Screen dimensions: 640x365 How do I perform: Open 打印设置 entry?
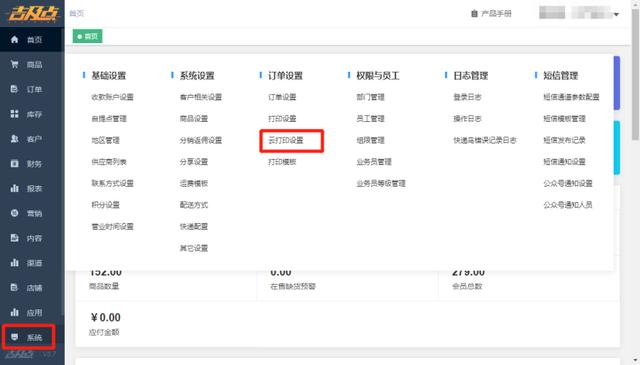tap(282, 119)
